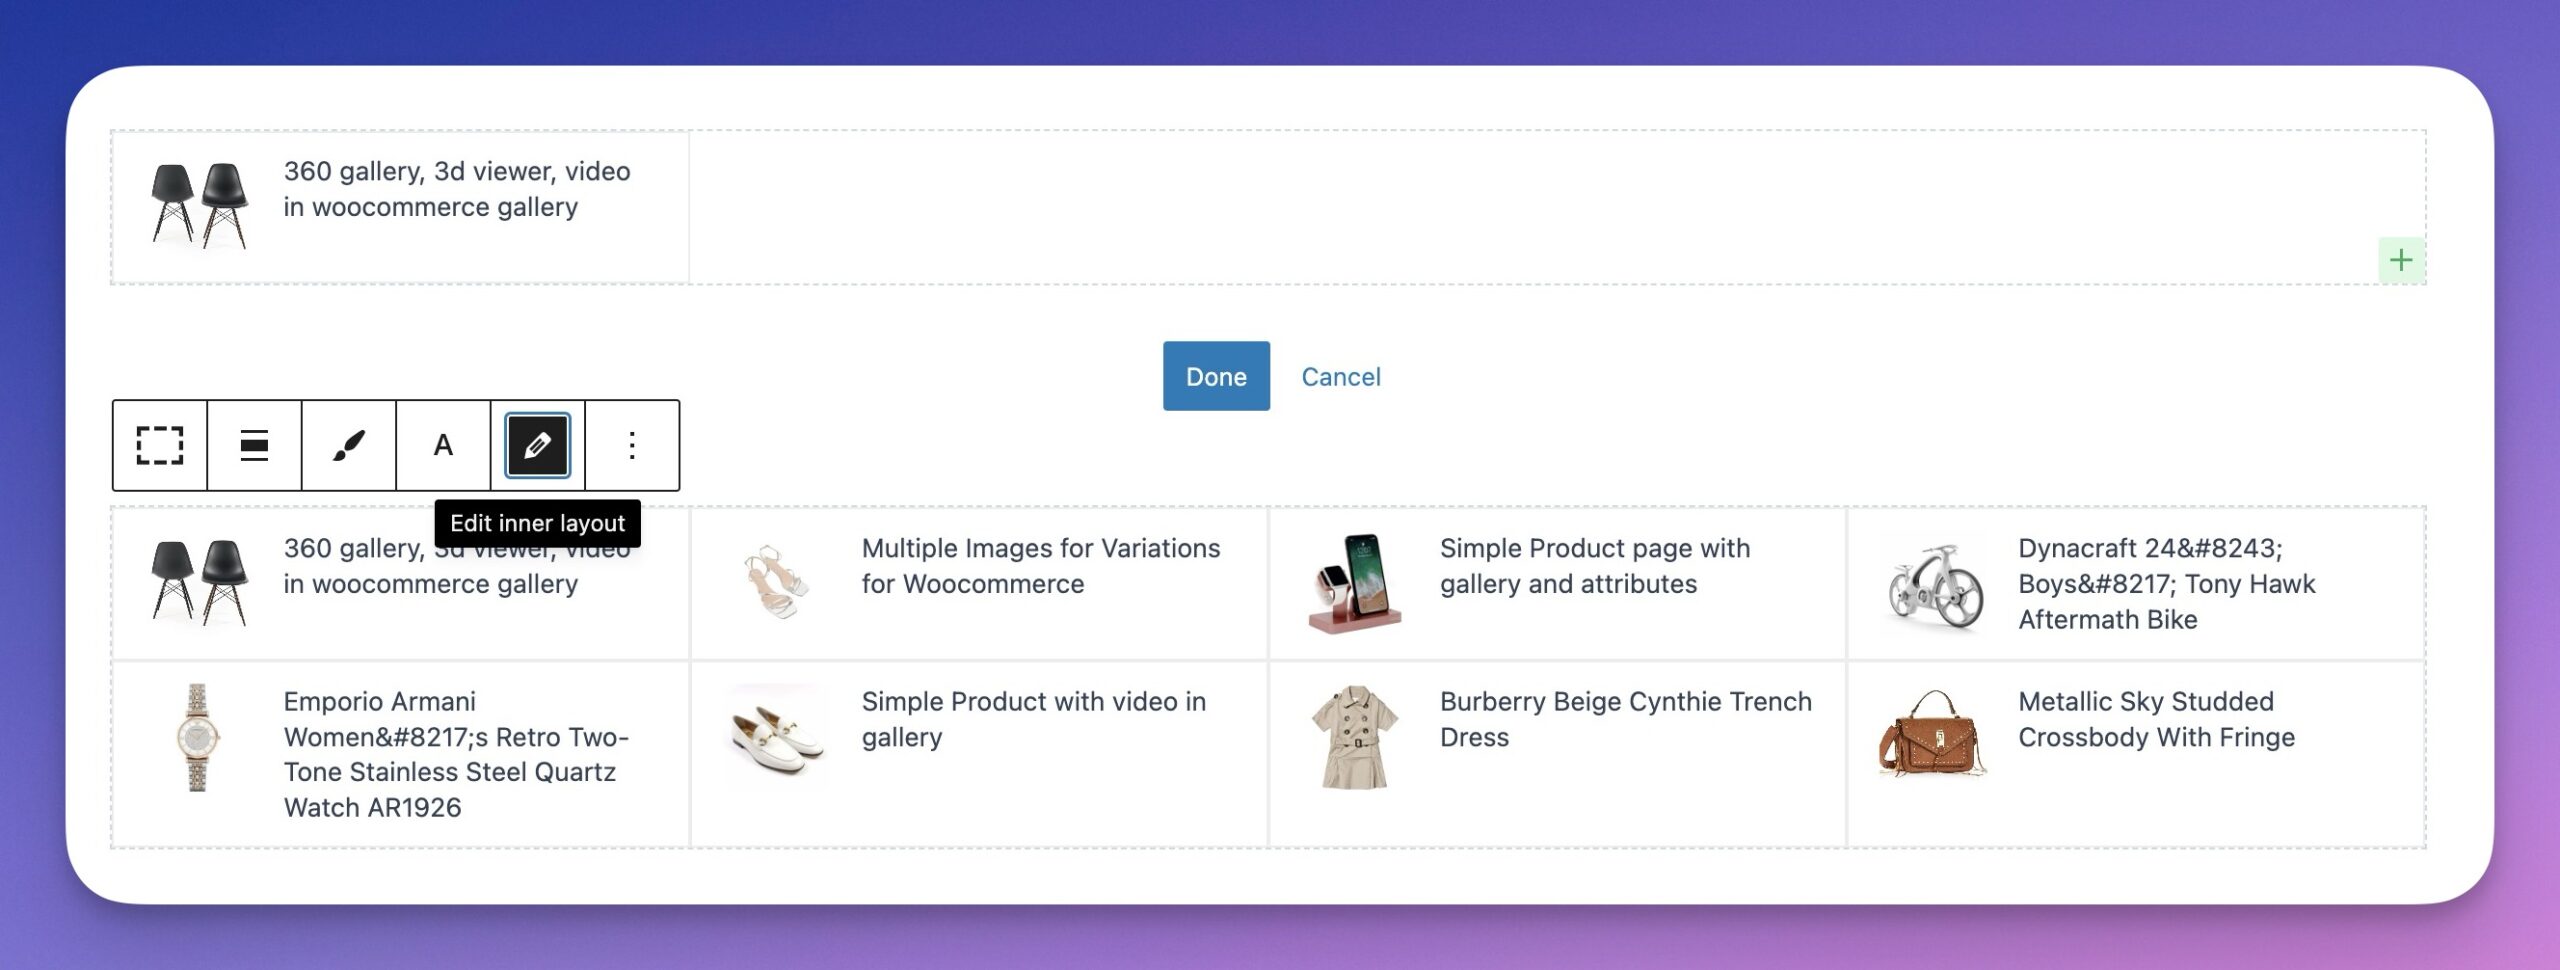The height and width of the screenshot is (970, 2560).
Task: Select the brown crossbody bag thumbnail
Action: coord(1933,735)
